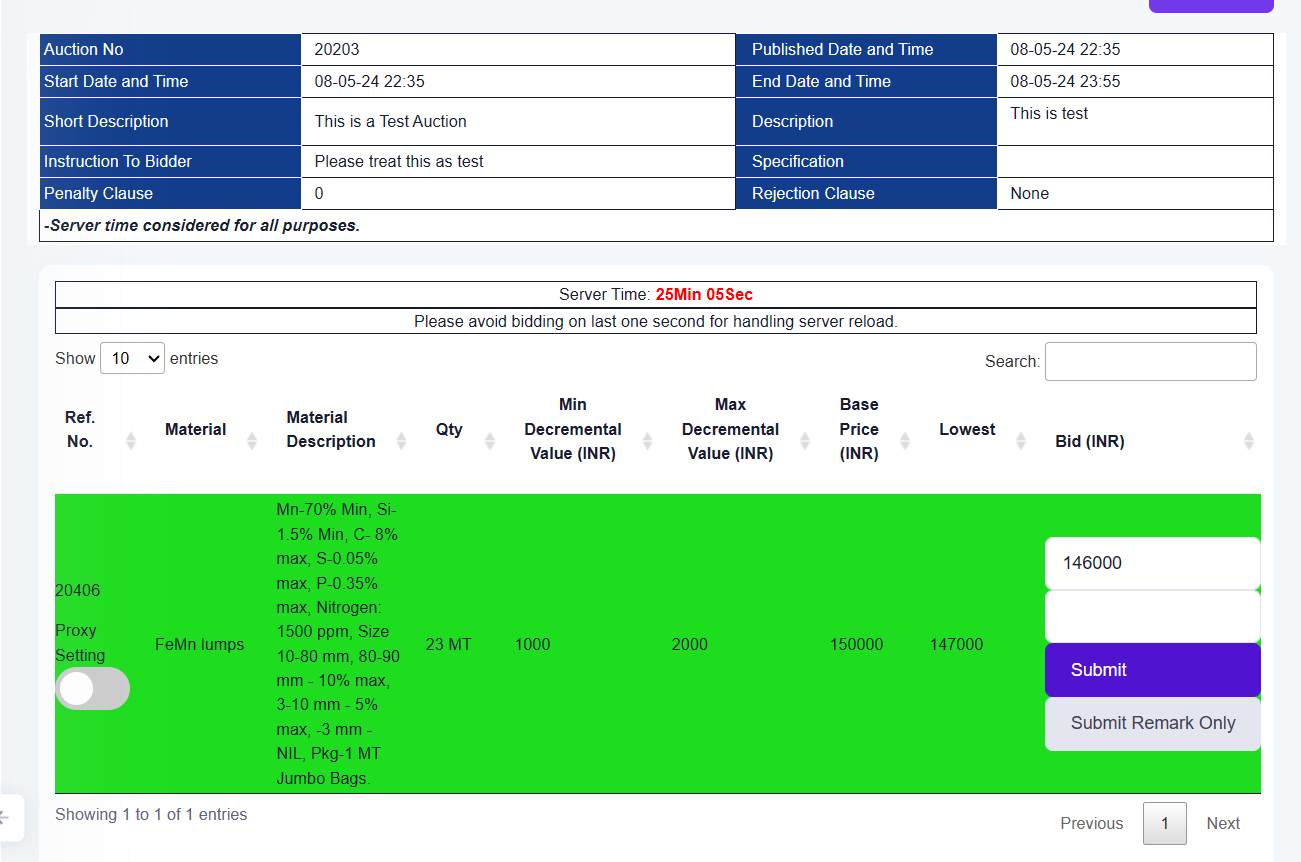Sort by Material column arrows

tap(252, 441)
